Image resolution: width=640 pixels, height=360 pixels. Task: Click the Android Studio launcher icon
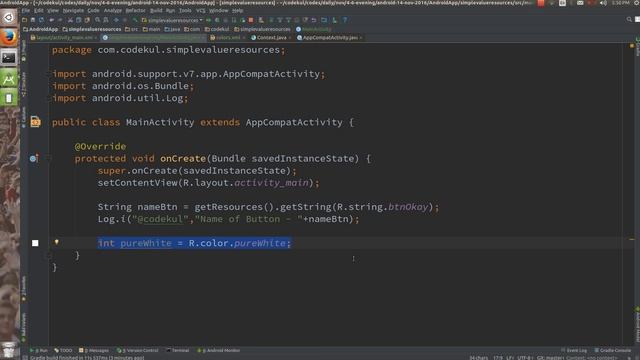(x=9, y=78)
